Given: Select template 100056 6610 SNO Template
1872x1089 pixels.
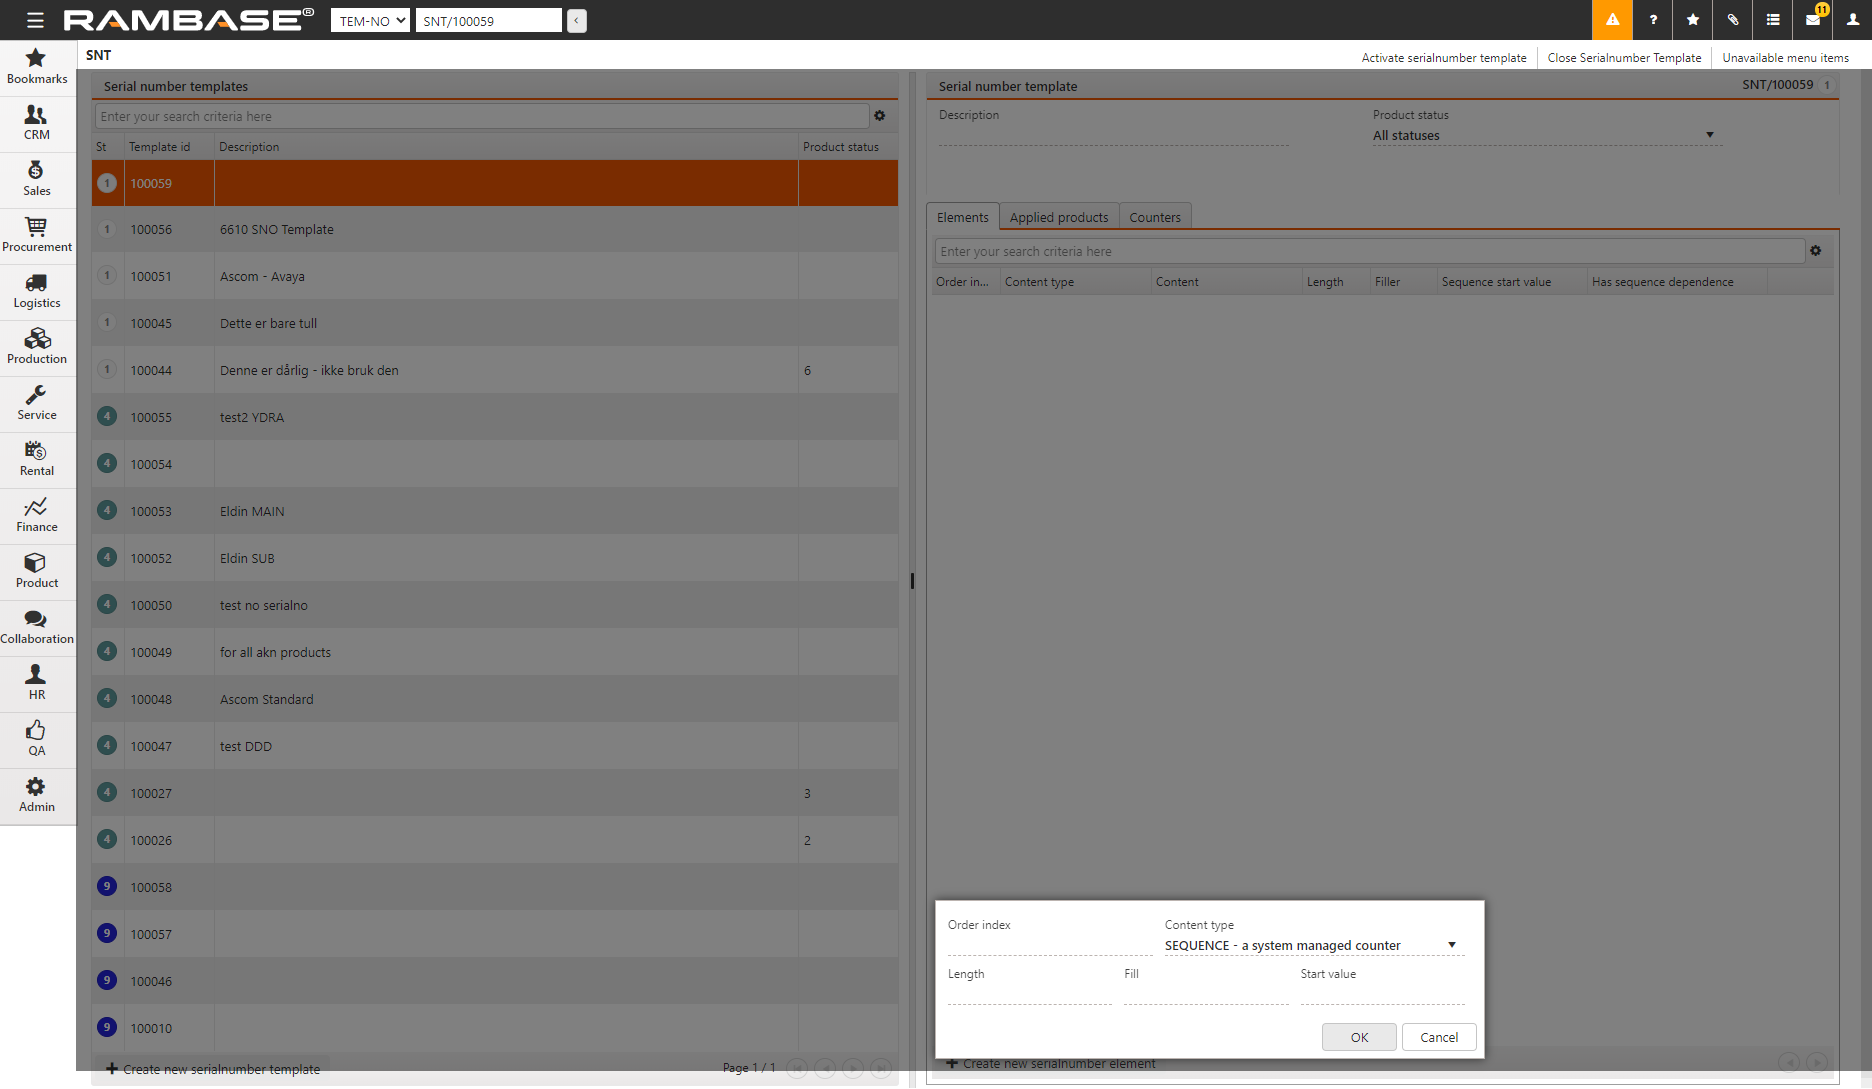Looking at the screenshot, I should (x=277, y=230).
